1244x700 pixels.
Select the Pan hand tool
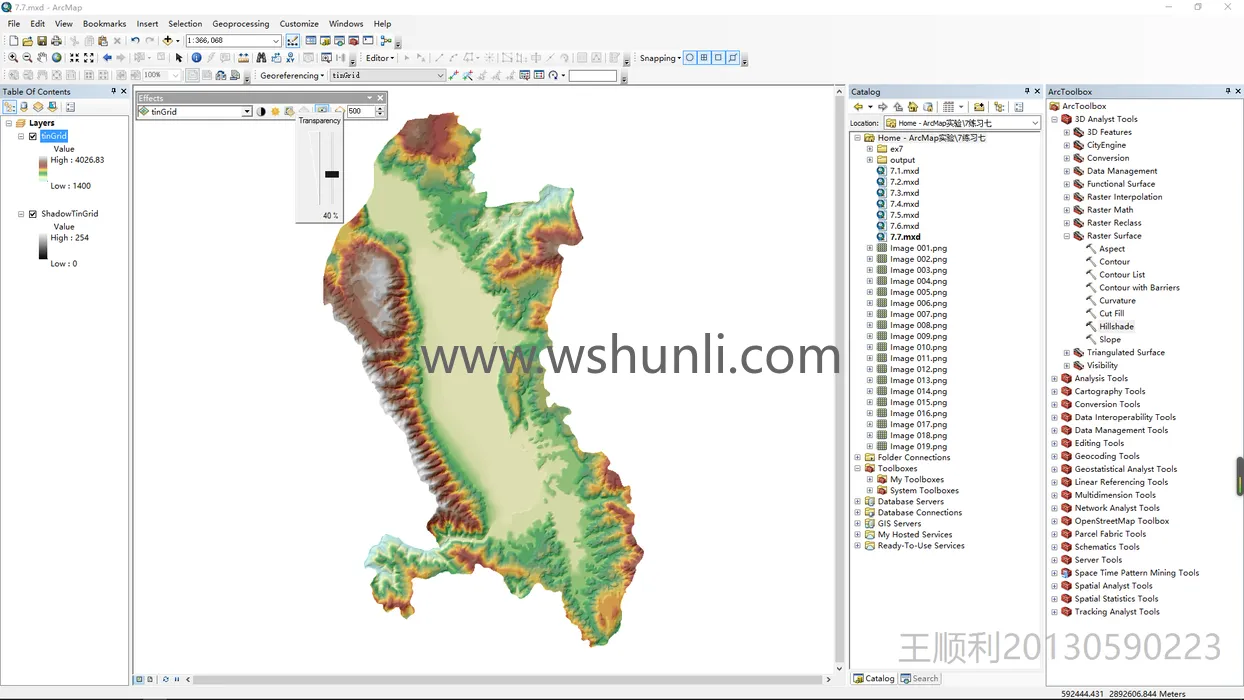(x=42, y=58)
